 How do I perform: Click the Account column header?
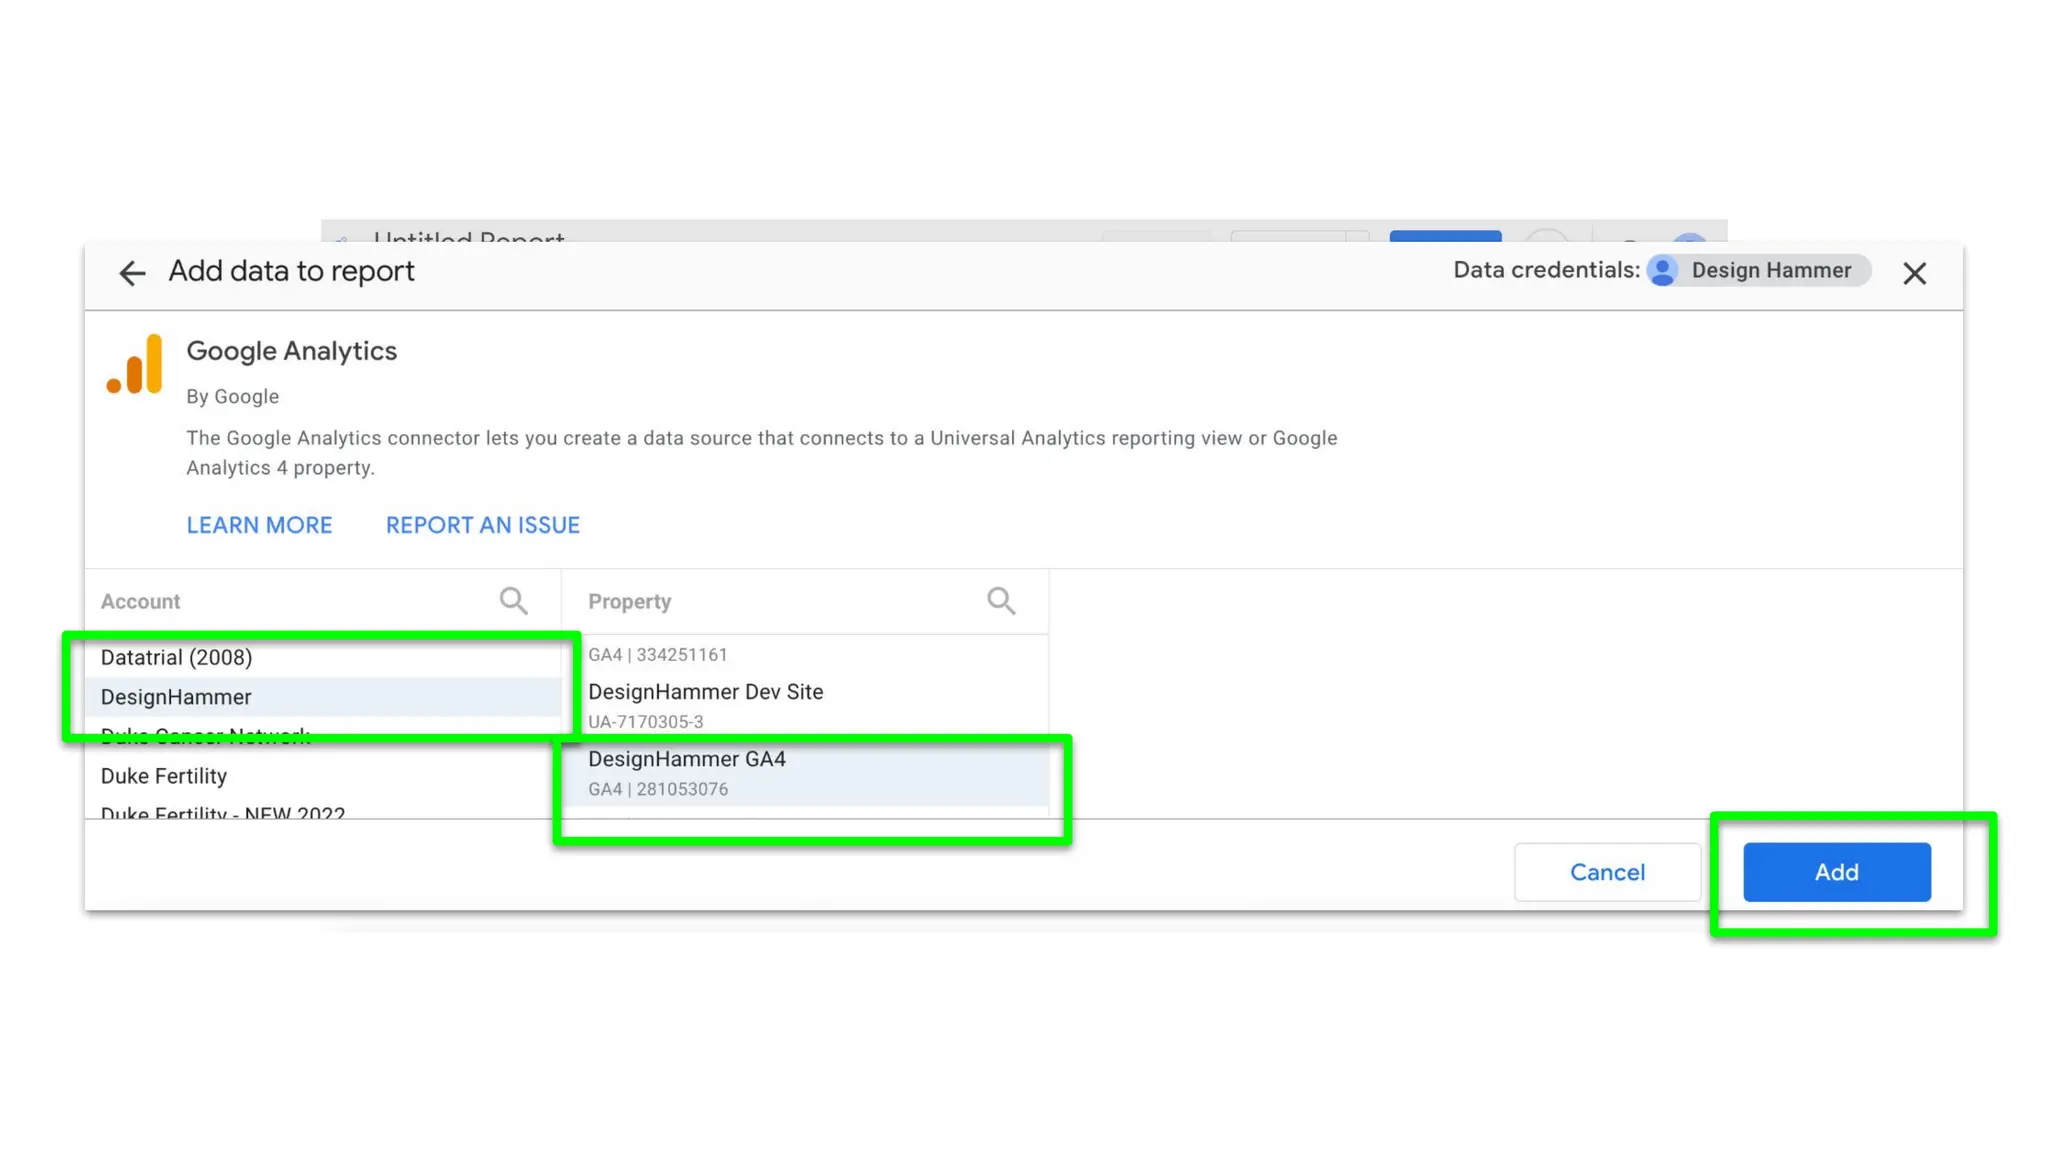tap(141, 602)
